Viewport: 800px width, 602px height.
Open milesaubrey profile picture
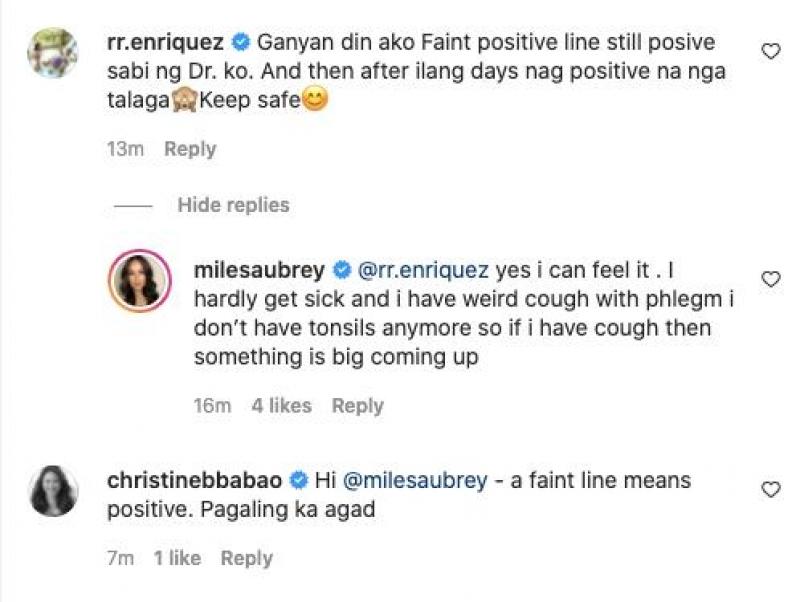(139, 281)
